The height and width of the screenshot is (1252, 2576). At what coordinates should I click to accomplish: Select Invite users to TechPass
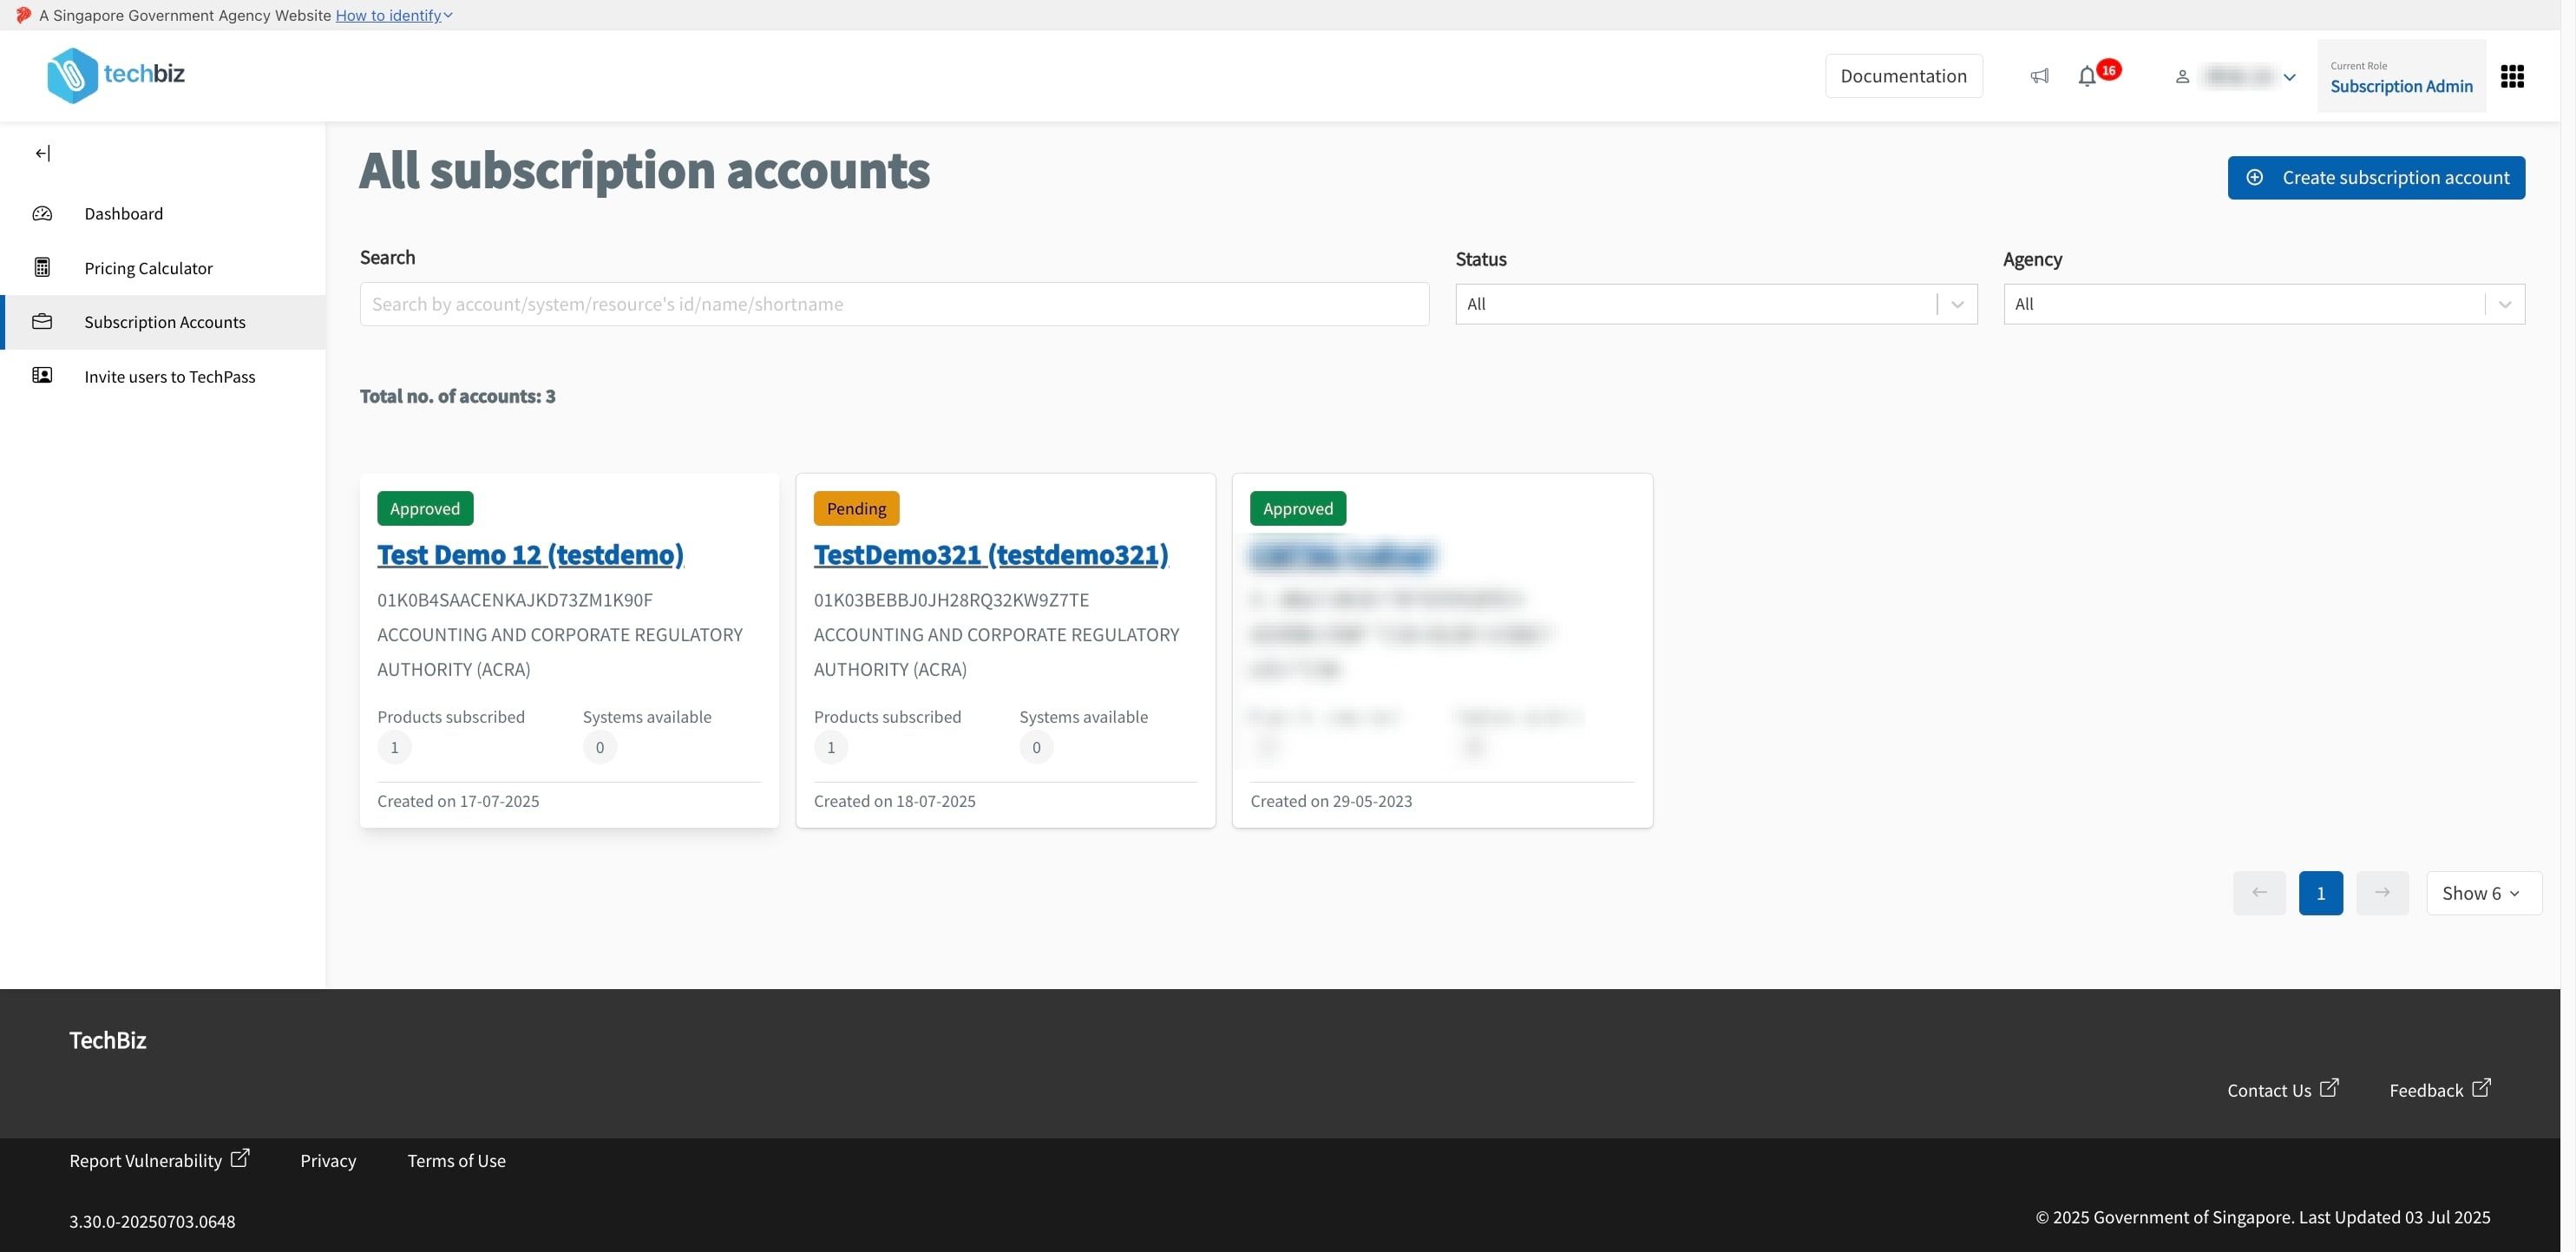point(169,377)
